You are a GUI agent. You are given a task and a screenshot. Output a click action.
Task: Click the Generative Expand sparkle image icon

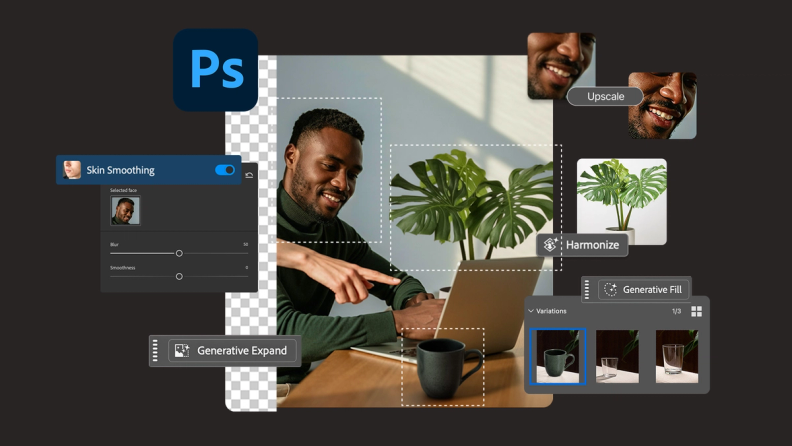click(x=182, y=351)
